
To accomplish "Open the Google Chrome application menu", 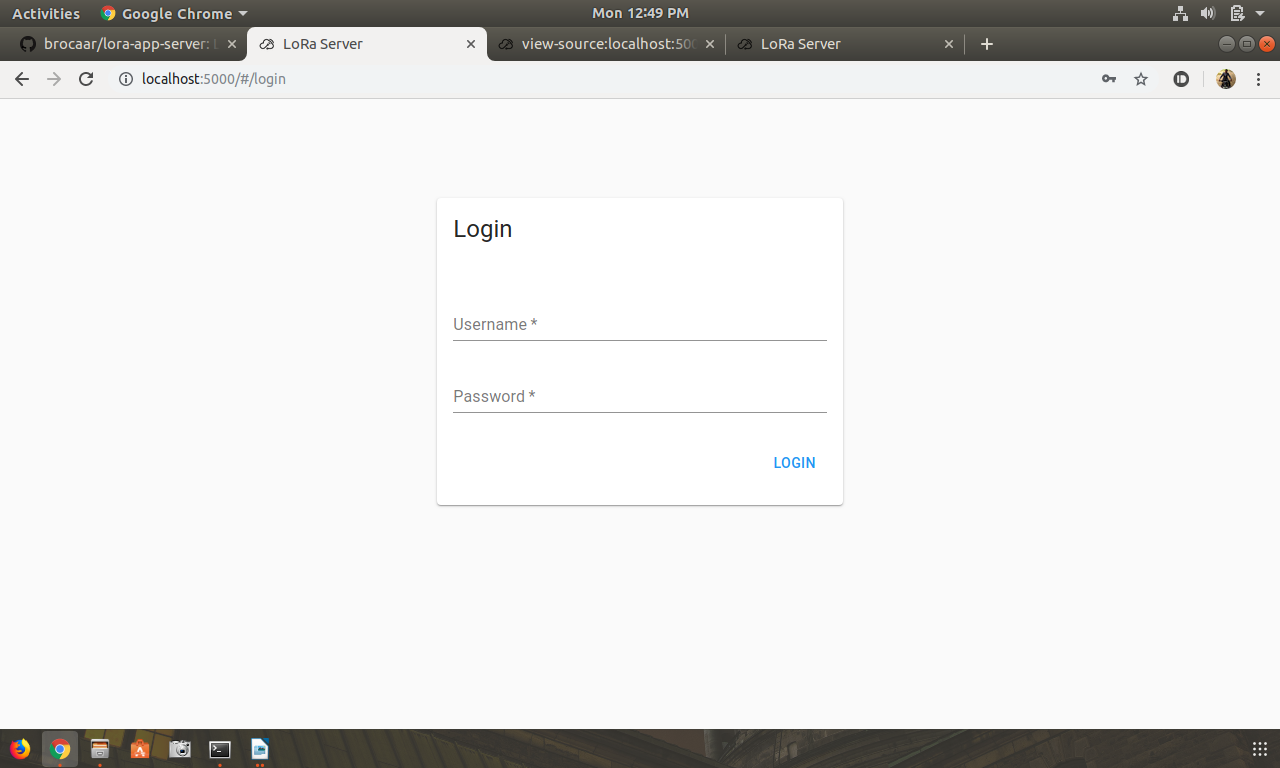I will click(x=174, y=13).
